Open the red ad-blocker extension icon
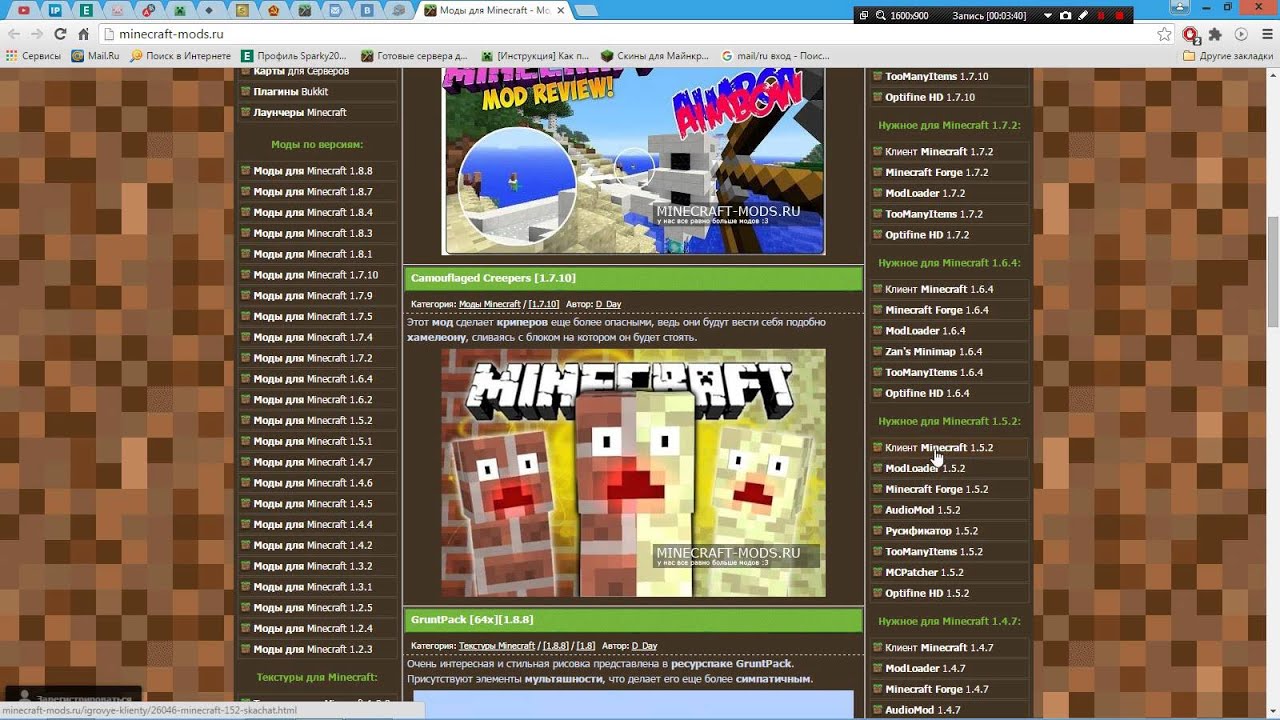This screenshot has height=720, width=1280. [1192, 35]
